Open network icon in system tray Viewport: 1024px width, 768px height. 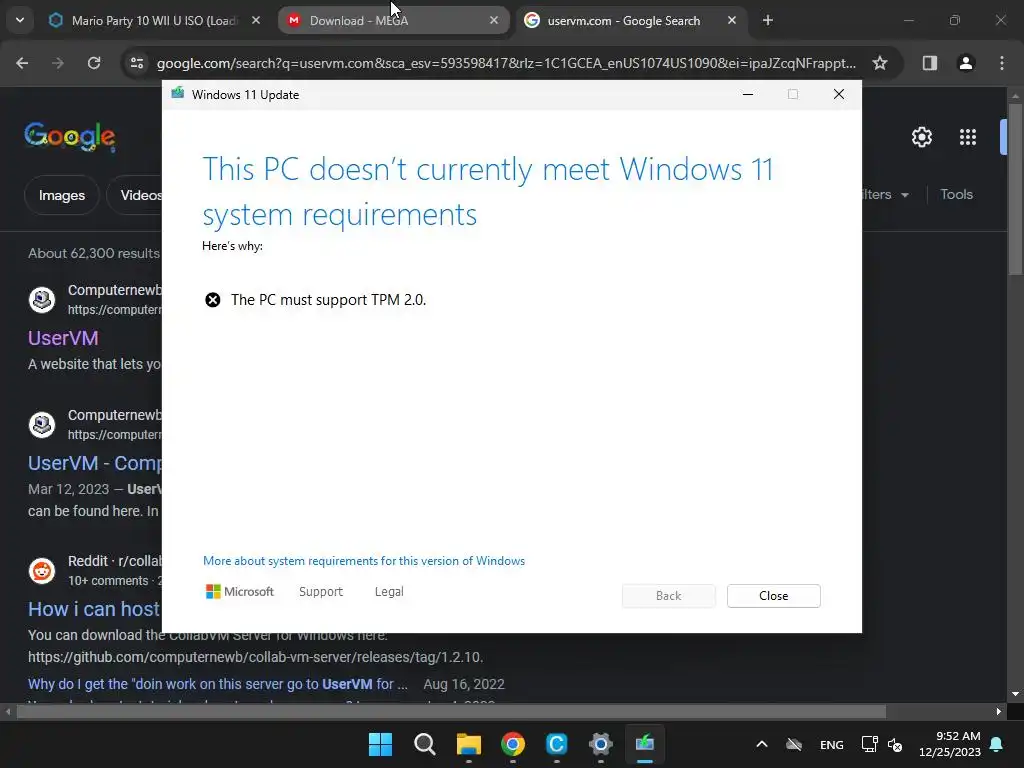(869, 744)
